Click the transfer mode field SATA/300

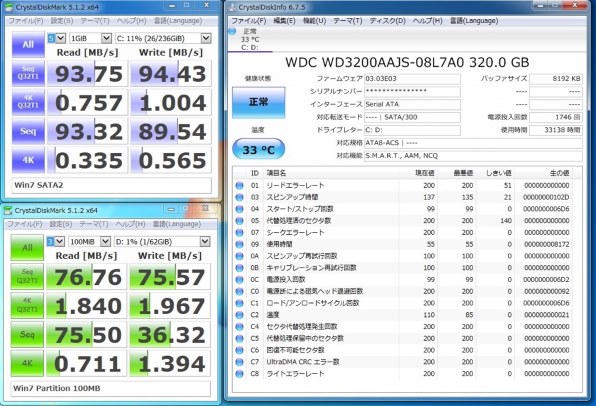coord(412,117)
